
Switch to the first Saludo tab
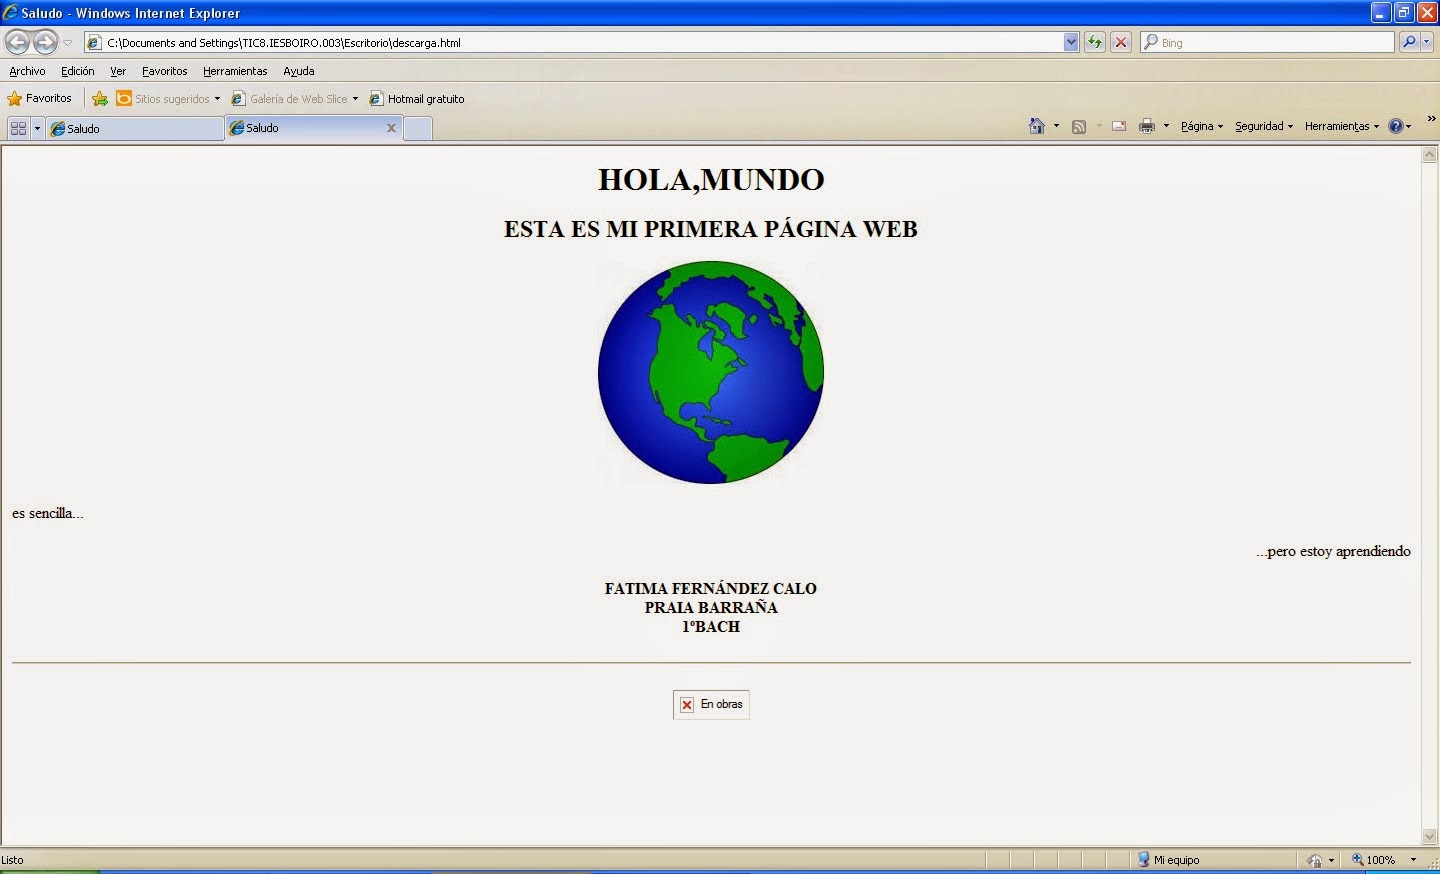(134, 128)
